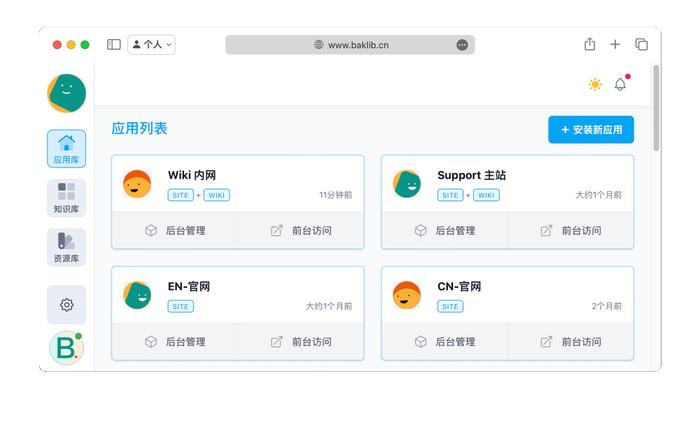
Task: Toggle the sun light-mode icon
Action: (595, 84)
